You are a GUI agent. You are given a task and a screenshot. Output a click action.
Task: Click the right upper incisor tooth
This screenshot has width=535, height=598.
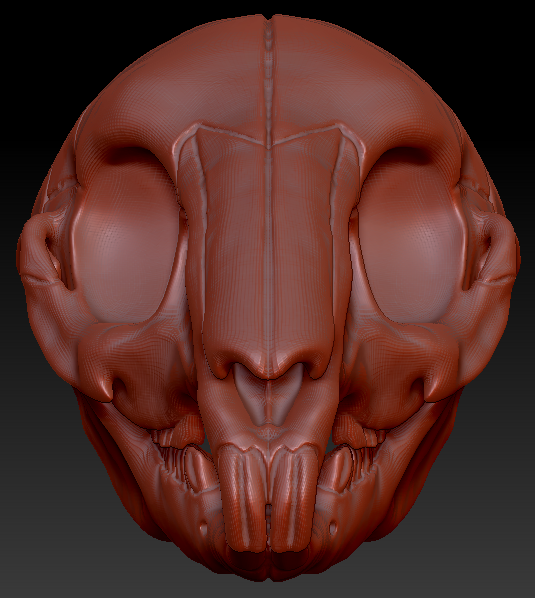[294, 498]
